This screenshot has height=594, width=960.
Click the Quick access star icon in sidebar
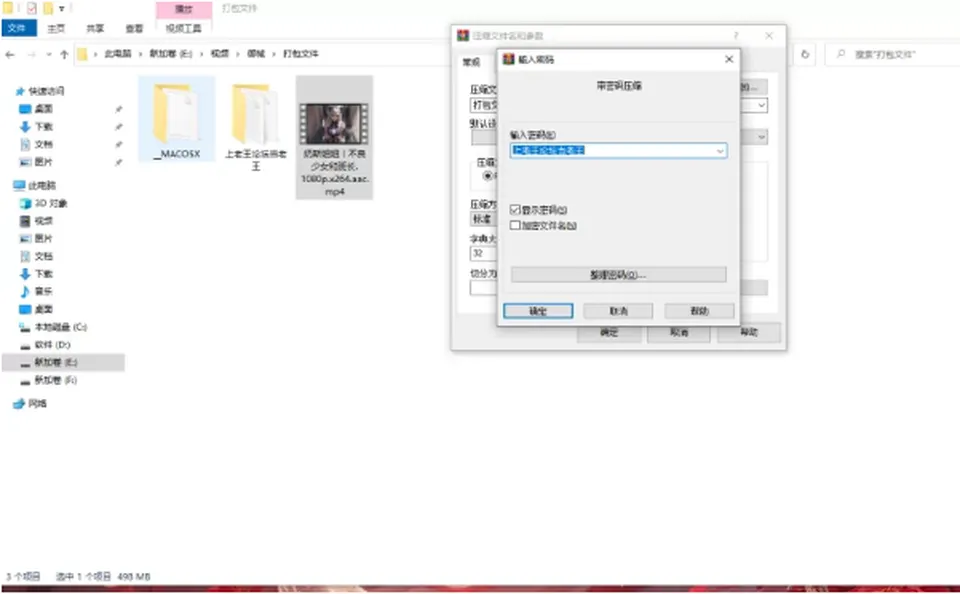pos(20,91)
